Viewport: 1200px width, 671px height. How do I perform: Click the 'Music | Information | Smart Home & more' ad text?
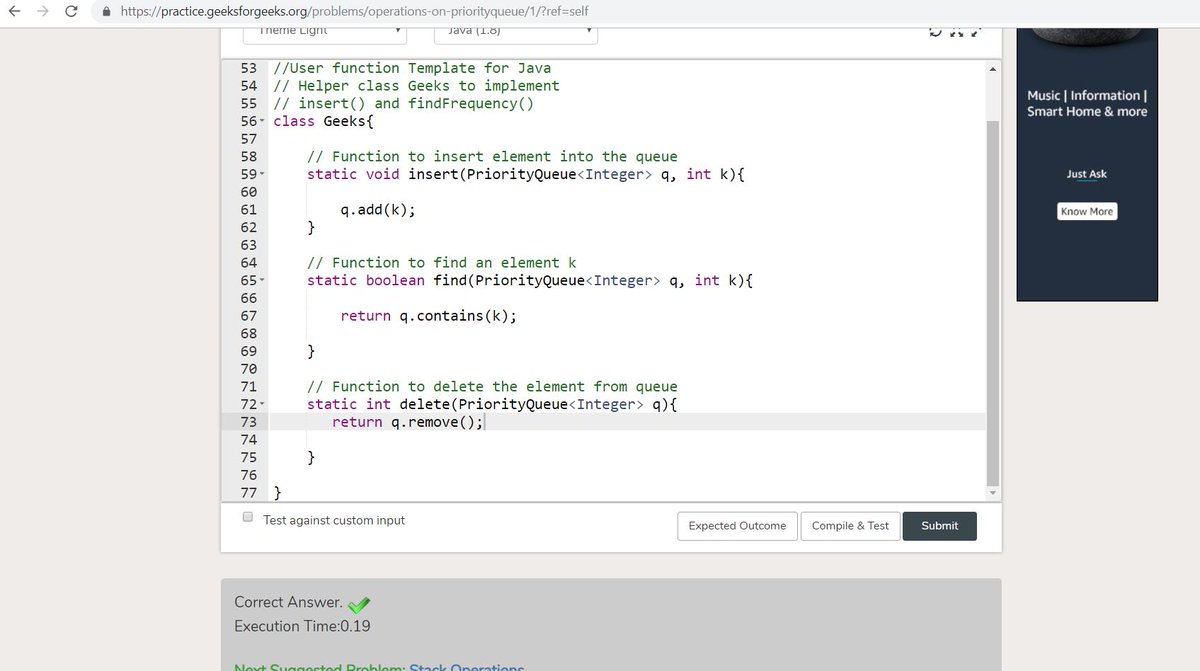1087,103
